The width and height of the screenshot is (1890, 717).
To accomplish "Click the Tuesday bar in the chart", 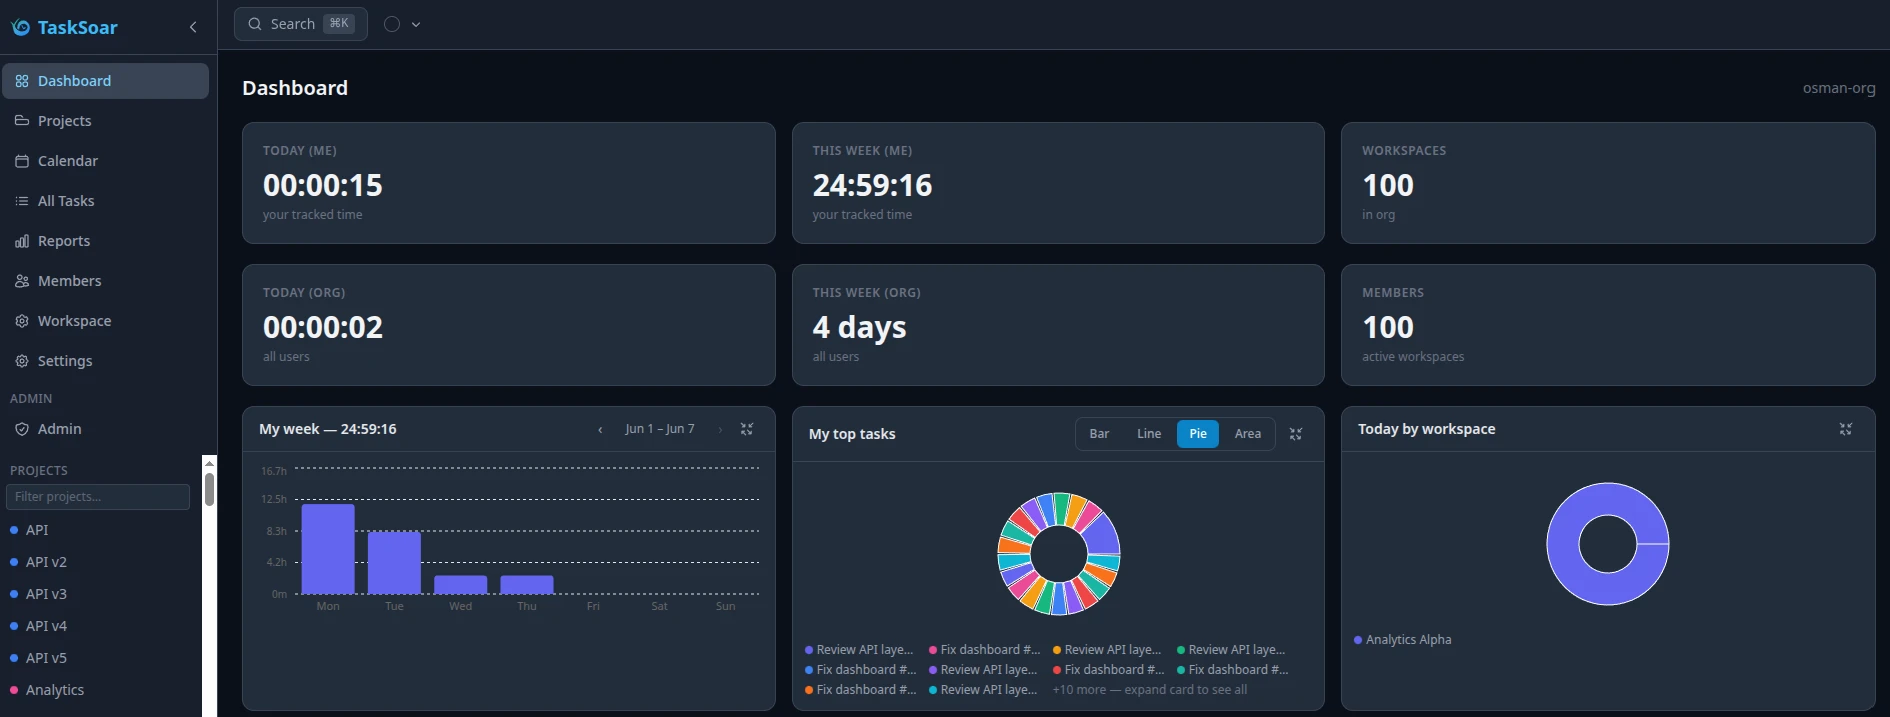I will tap(394, 563).
